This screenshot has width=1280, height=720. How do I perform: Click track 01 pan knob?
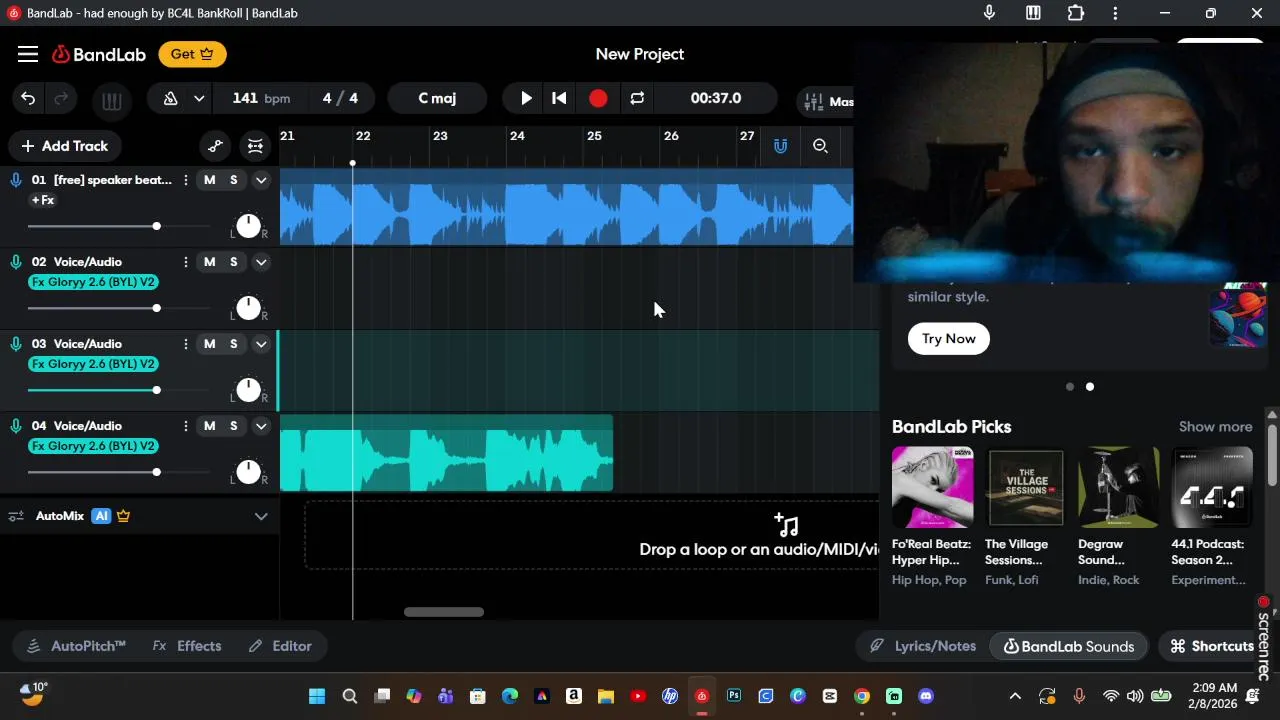248,226
